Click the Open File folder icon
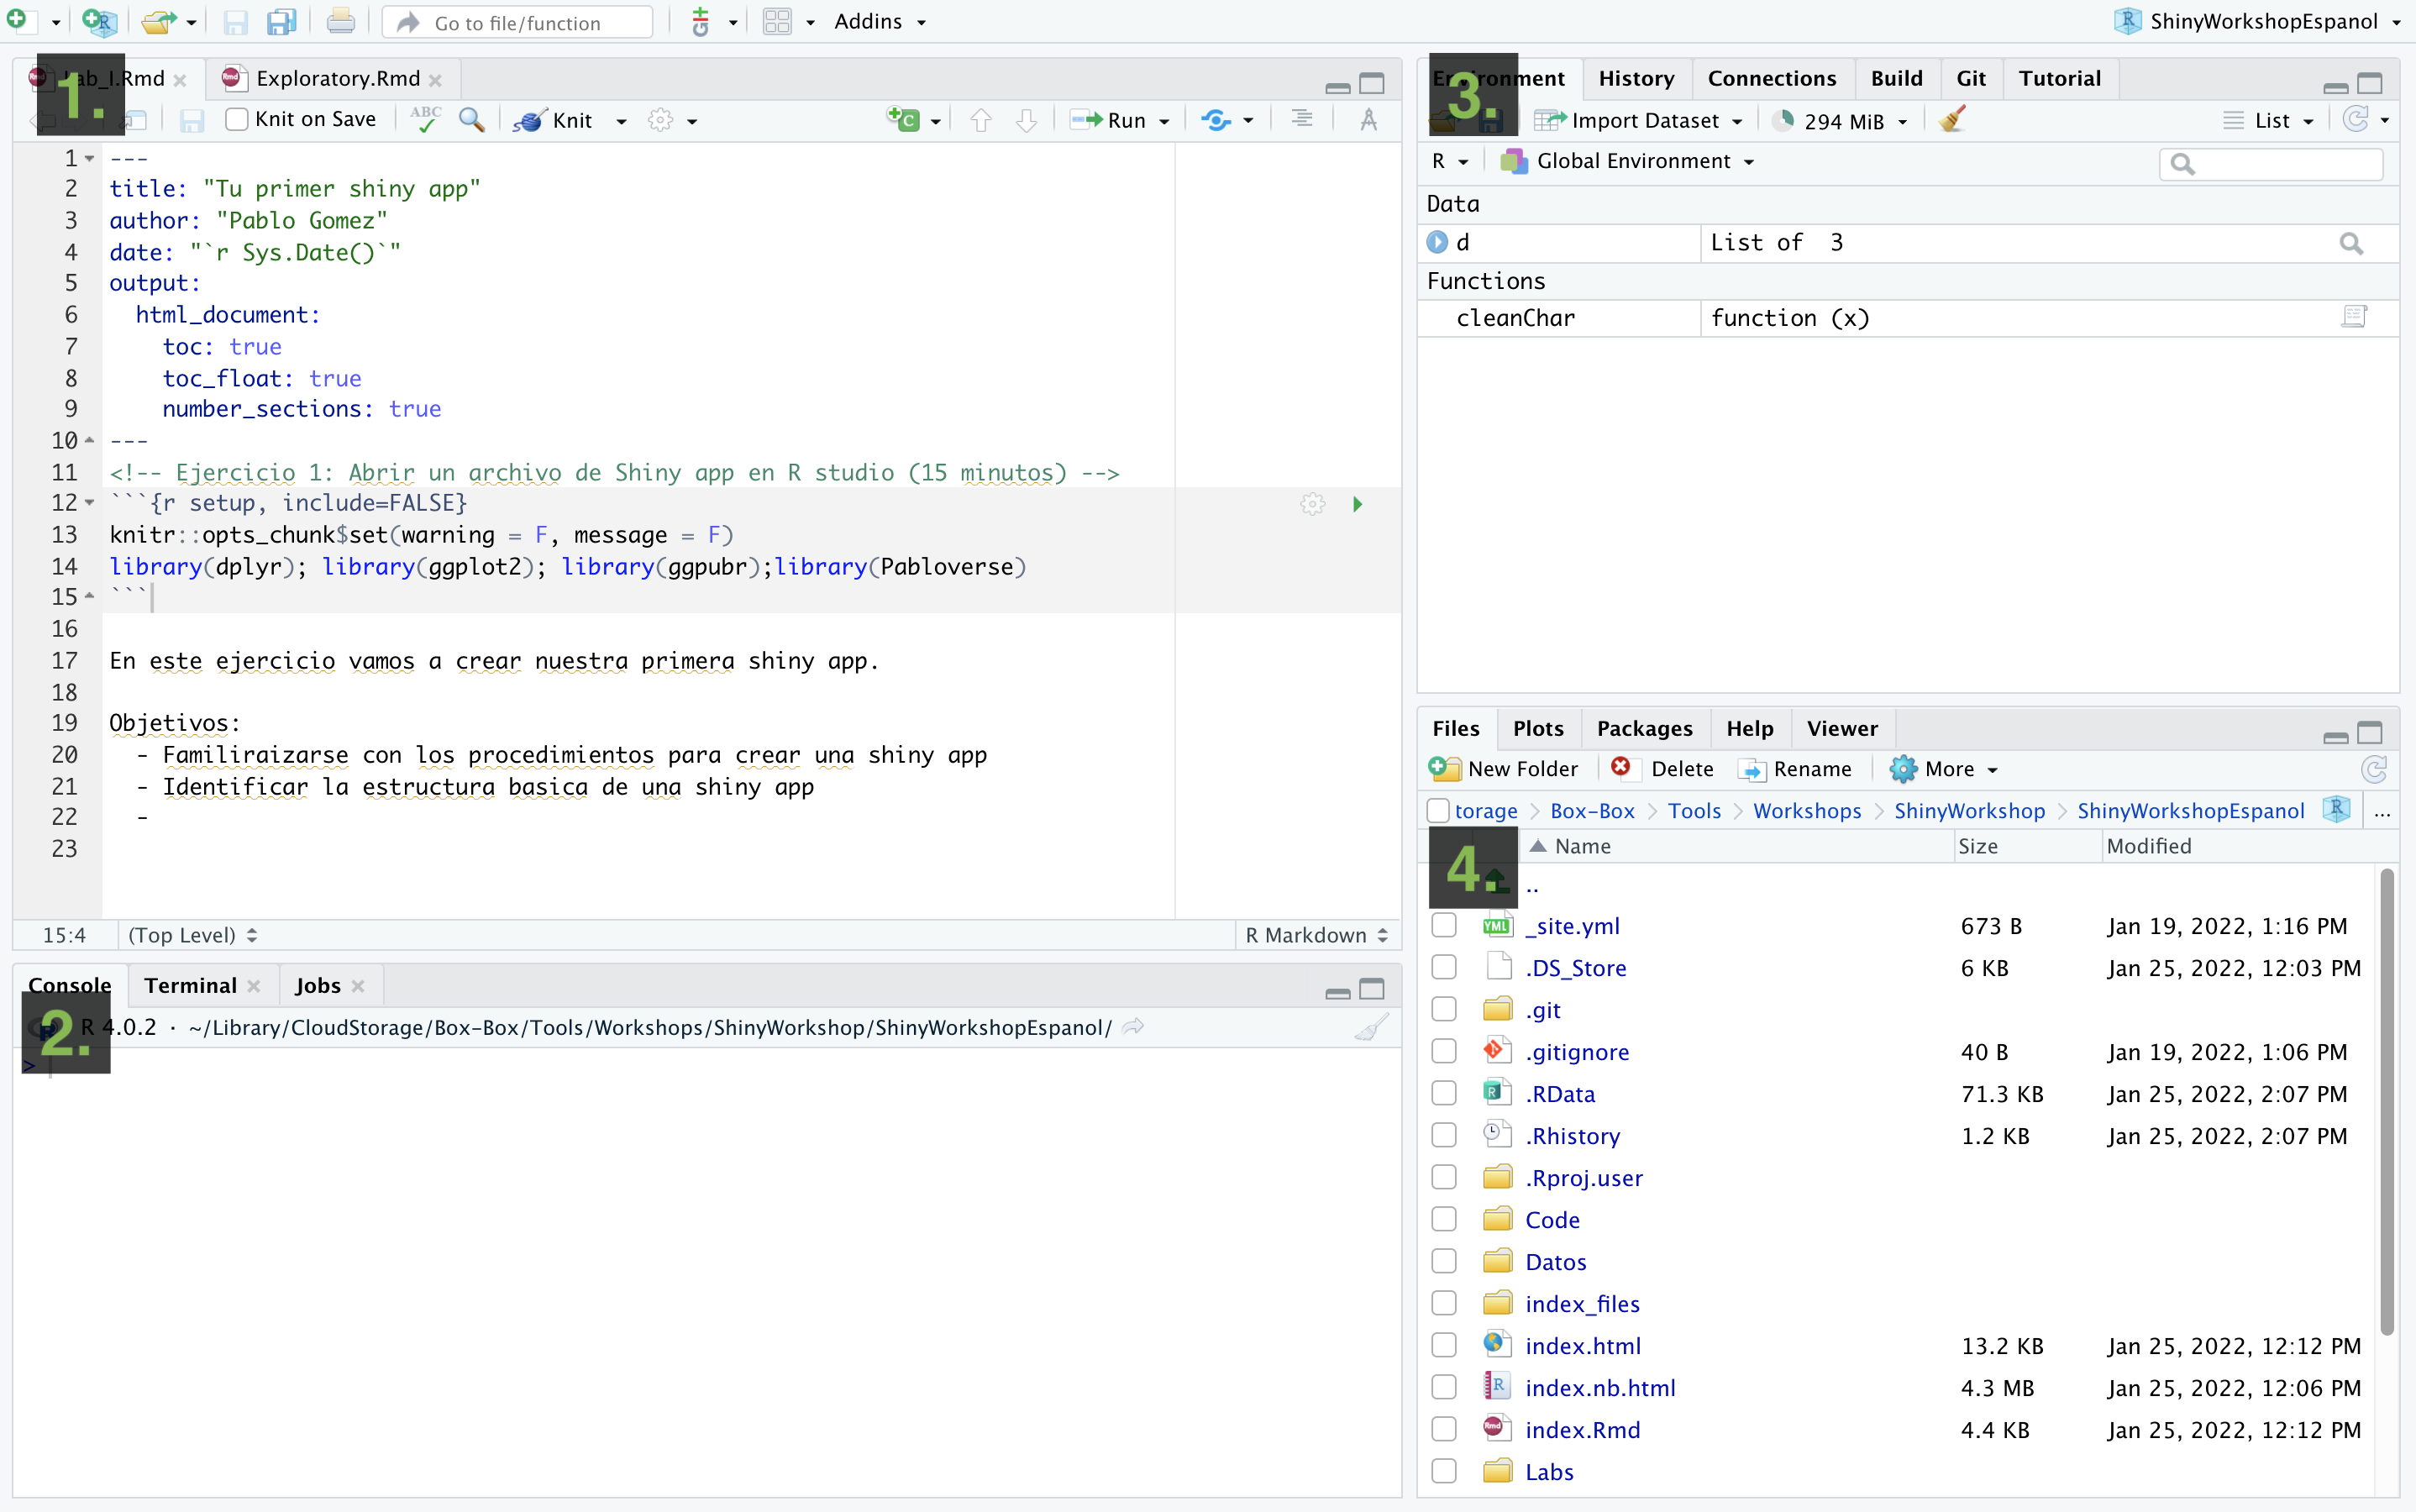The width and height of the screenshot is (2416, 1512). (x=157, y=21)
